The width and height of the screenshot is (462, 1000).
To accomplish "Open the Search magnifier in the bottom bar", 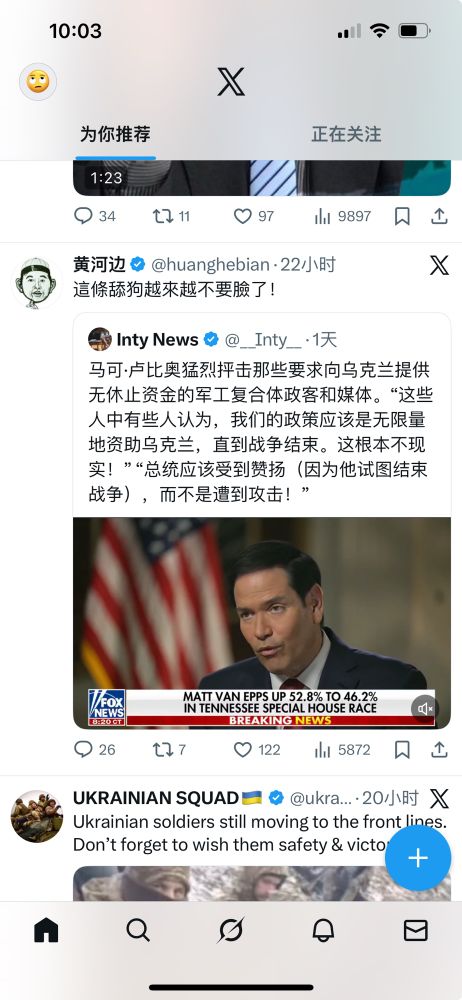I will pos(138,930).
